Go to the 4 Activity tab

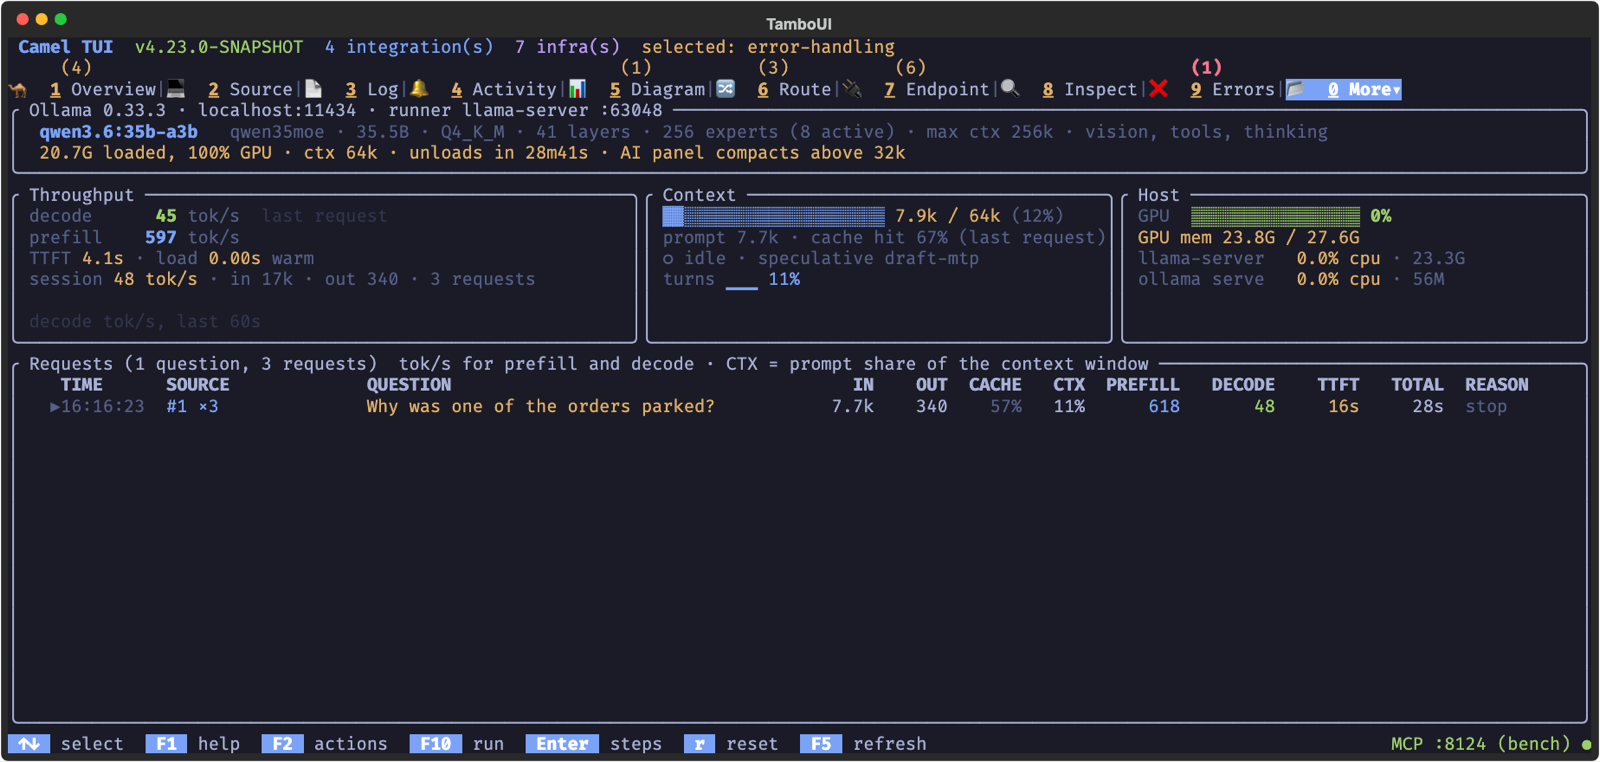pyautogui.click(x=503, y=90)
